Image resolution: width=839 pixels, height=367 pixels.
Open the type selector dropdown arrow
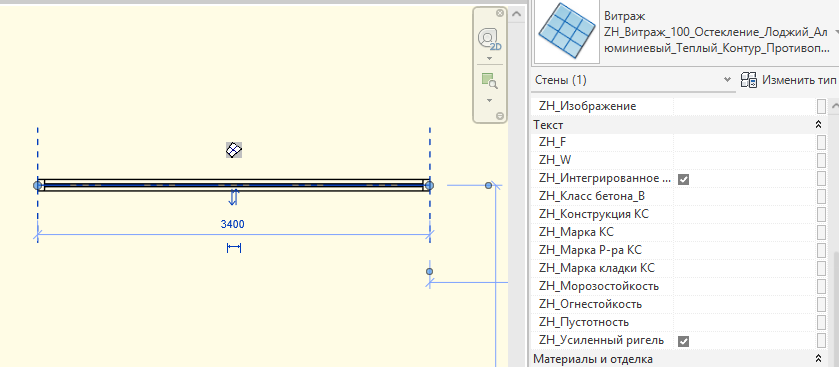click(835, 31)
